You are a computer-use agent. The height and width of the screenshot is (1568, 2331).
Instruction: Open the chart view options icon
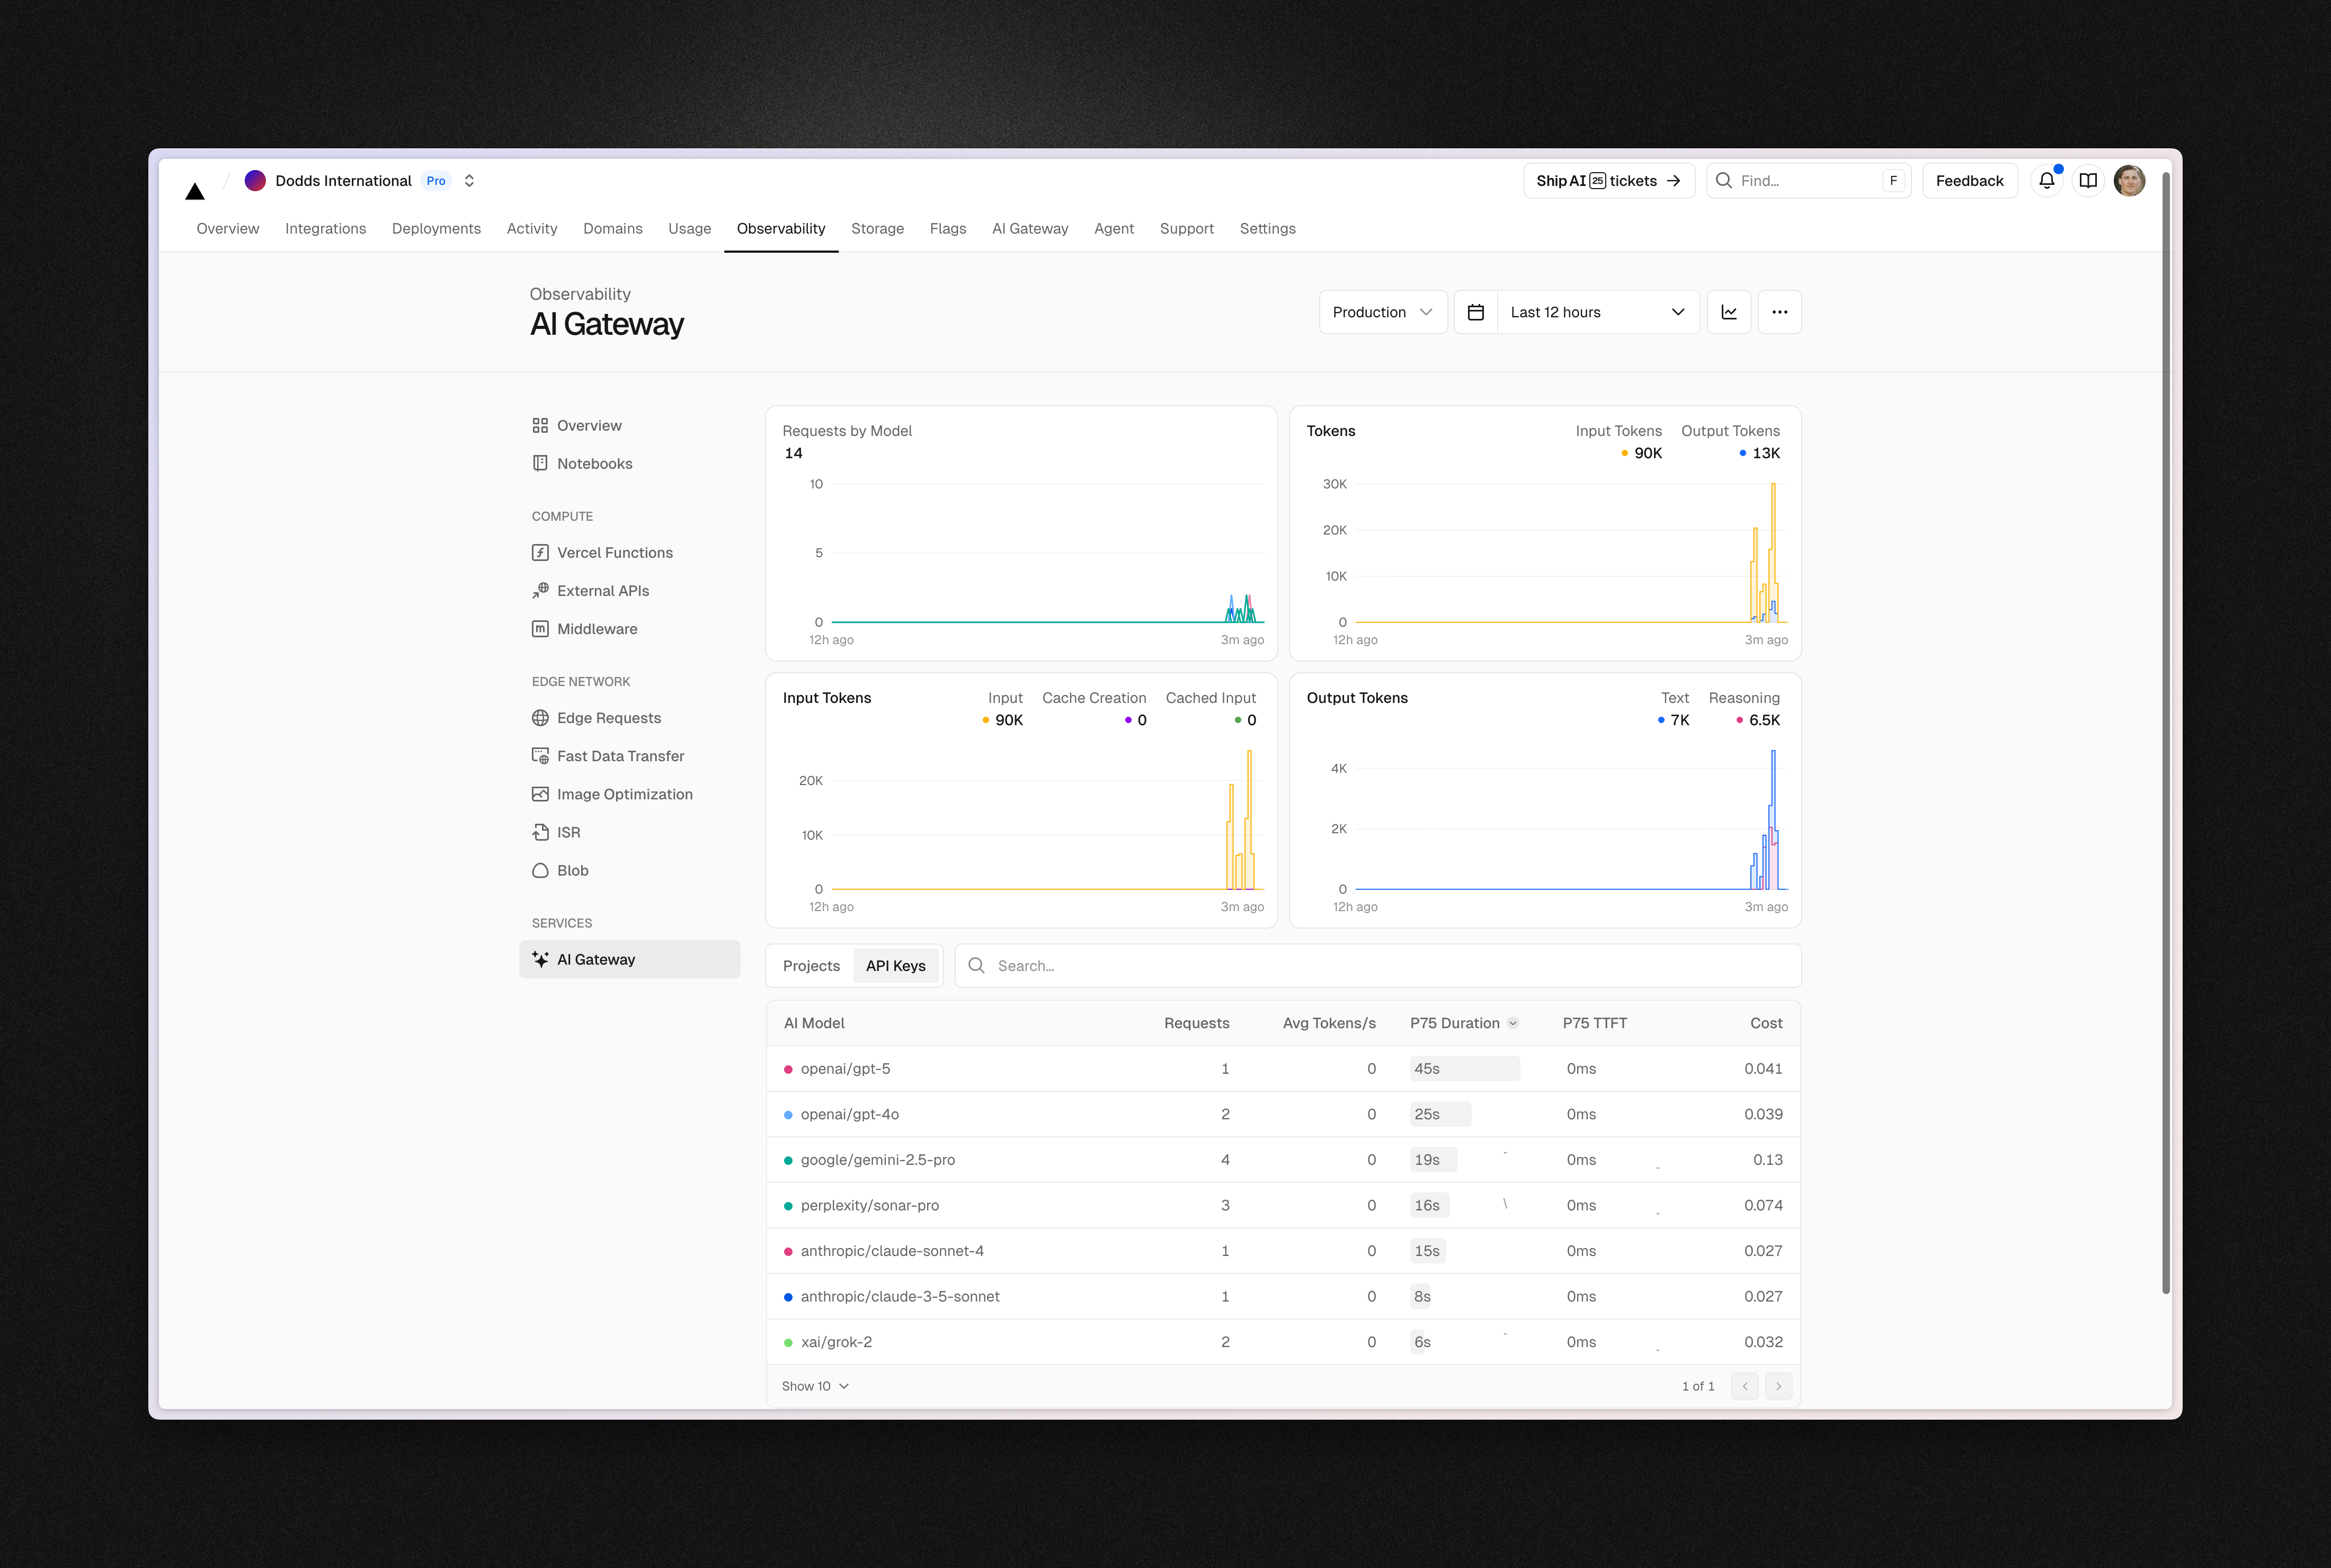pos(1728,311)
